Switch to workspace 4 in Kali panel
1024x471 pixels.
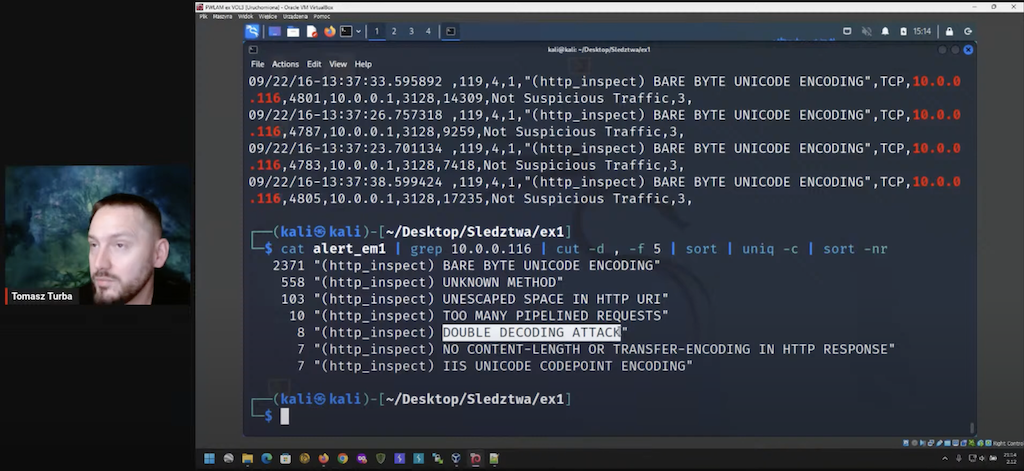pos(428,32)
